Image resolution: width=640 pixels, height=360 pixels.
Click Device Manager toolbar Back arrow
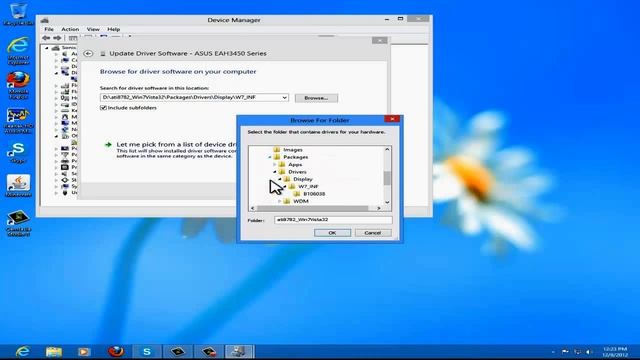(x=46, y=38)
